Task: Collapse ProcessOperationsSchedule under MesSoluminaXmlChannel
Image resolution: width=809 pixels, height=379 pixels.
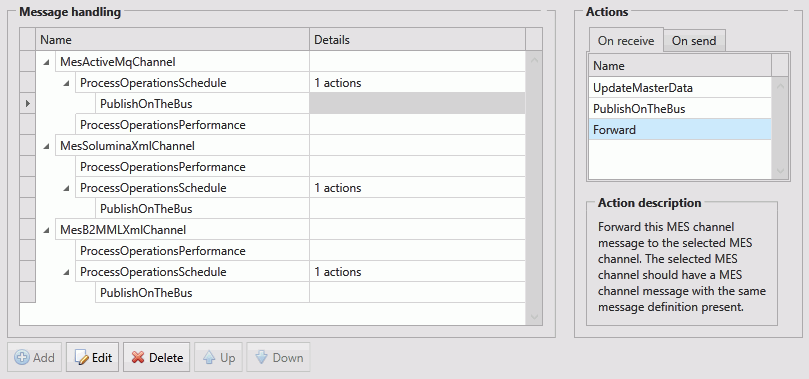Action: pyautogui.click(x=67, y=188)
